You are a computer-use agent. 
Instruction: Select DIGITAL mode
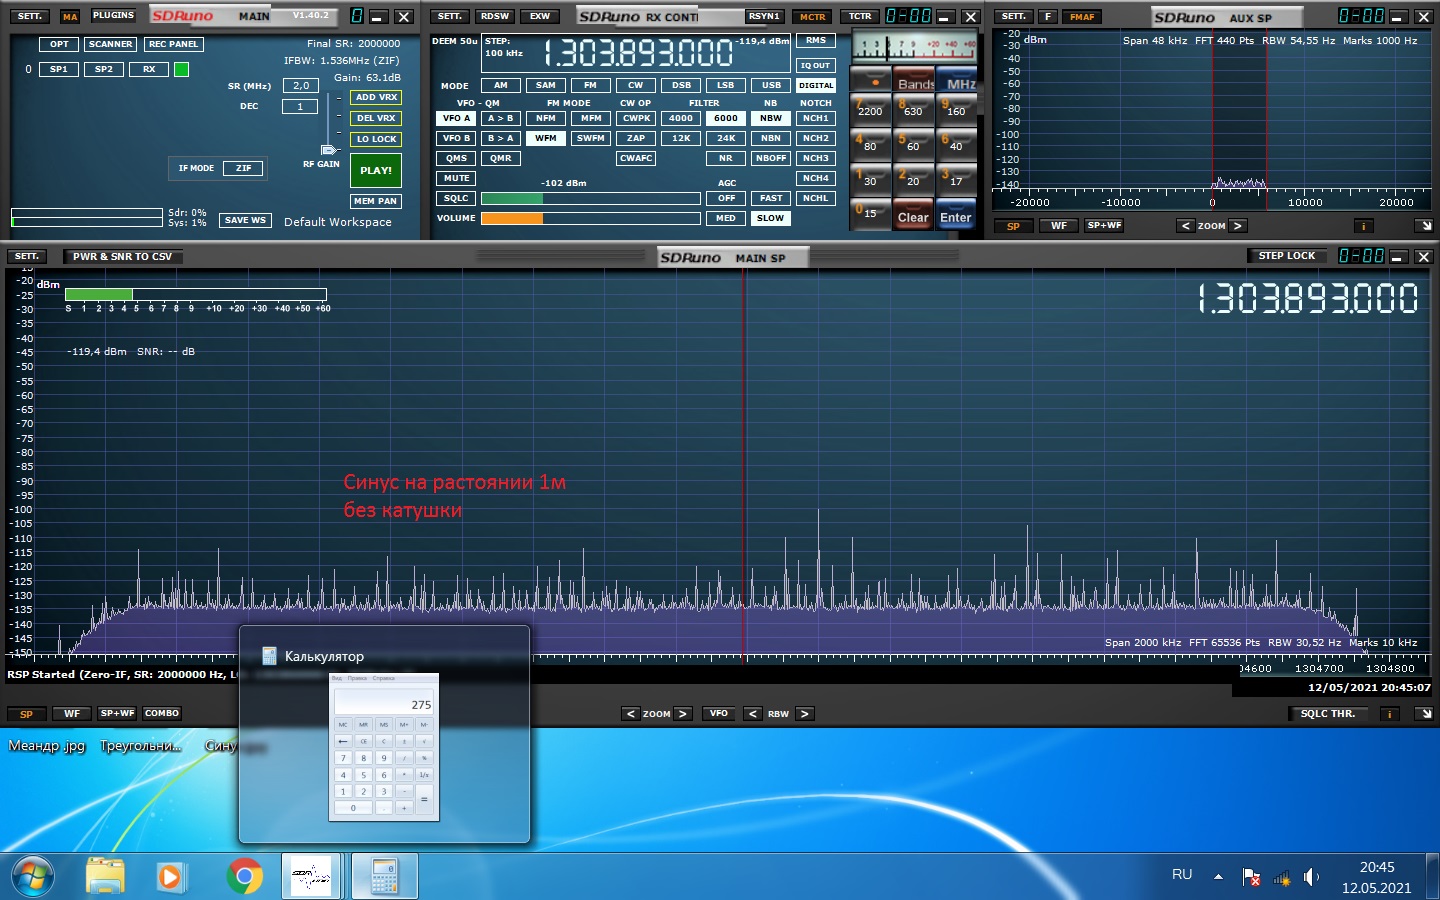816,85
